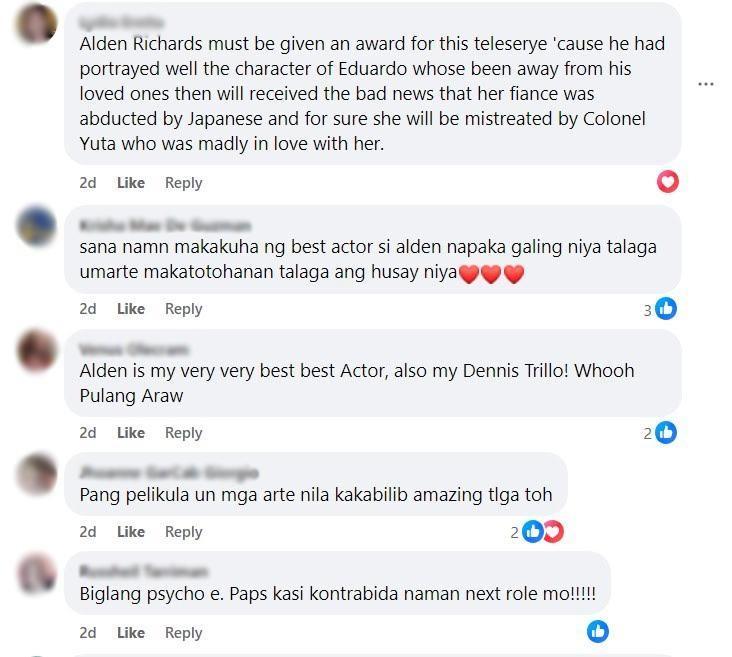
Task: Click thumbs-up reaction under Biglang psycho comment
Action: point(598,631)
